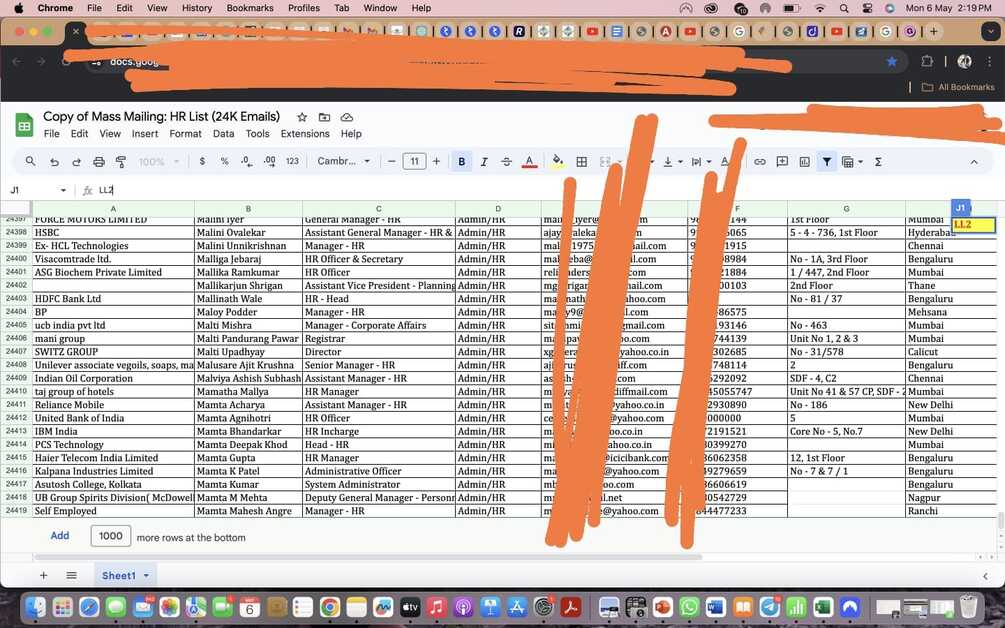Viewport: 1005px width, 628px height.
Task: Open All Bookmarks folder
Action: (x=959, y=87)
